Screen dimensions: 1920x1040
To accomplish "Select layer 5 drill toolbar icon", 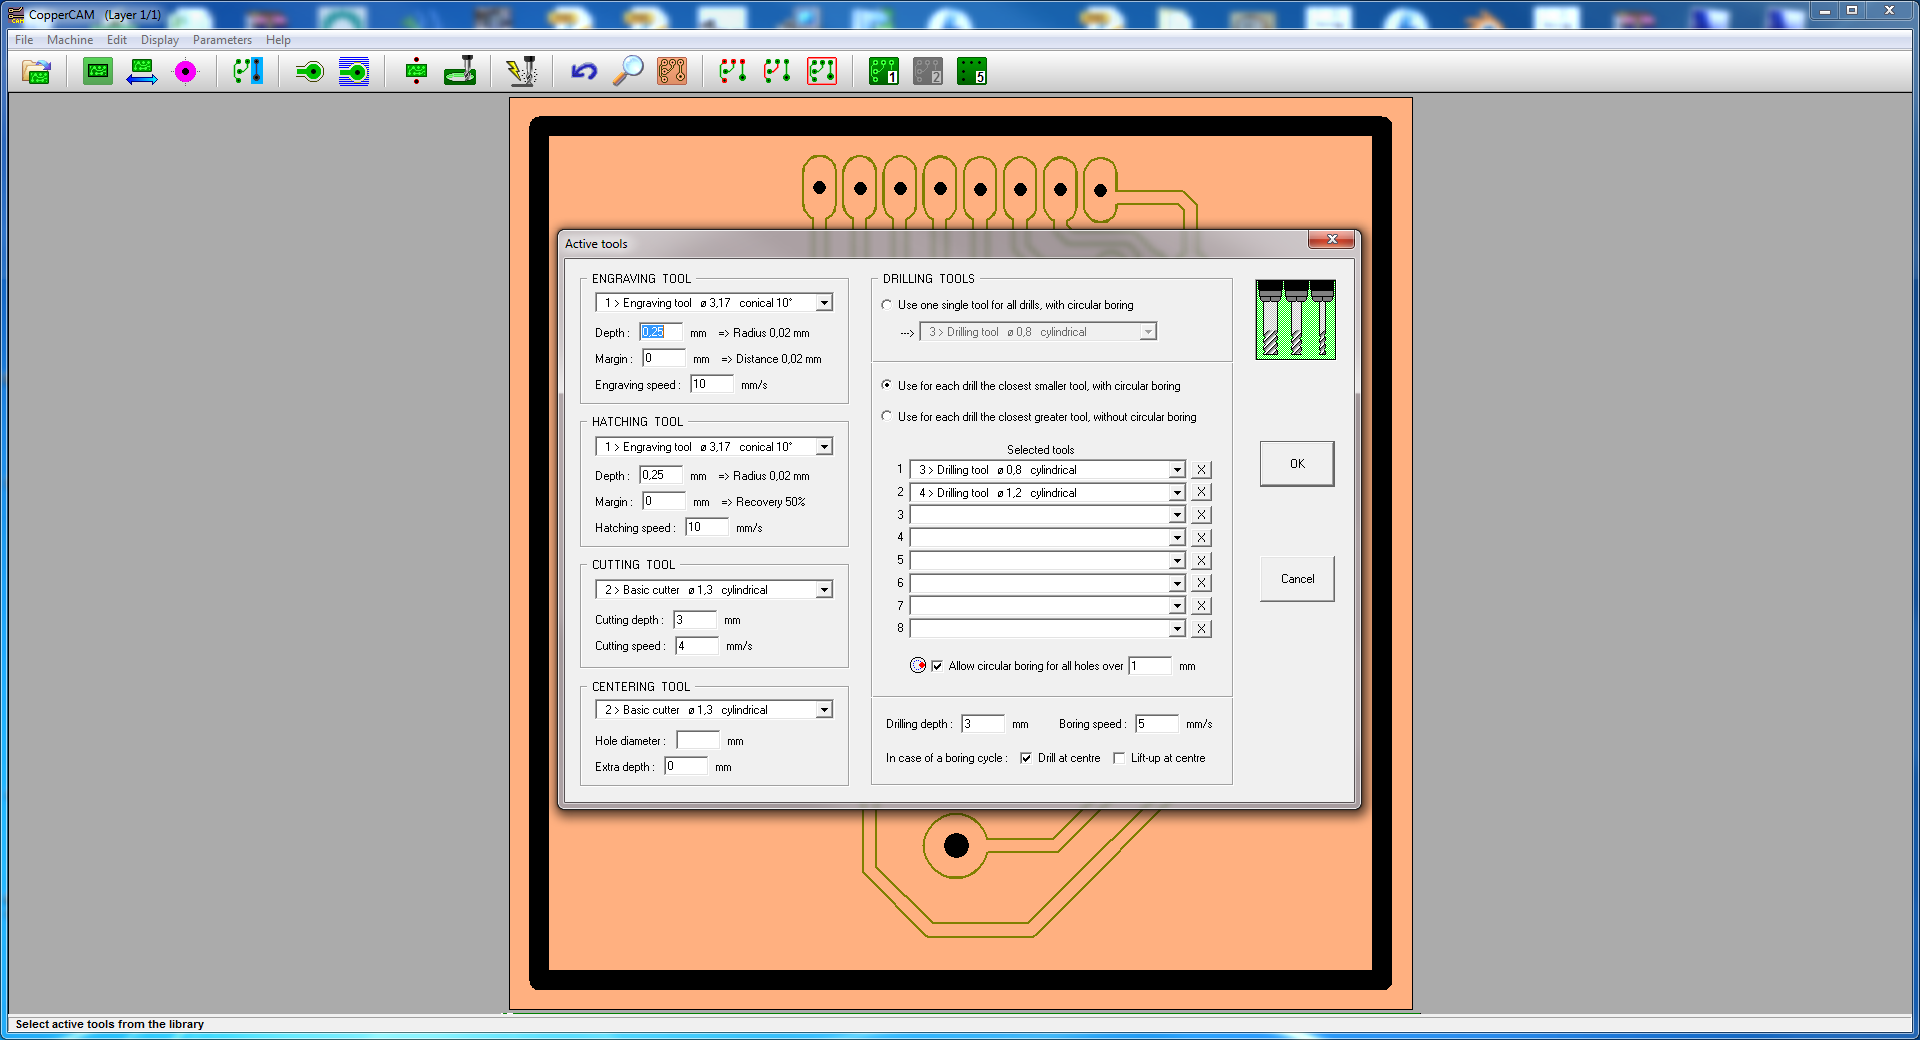I will pos(972,72).
